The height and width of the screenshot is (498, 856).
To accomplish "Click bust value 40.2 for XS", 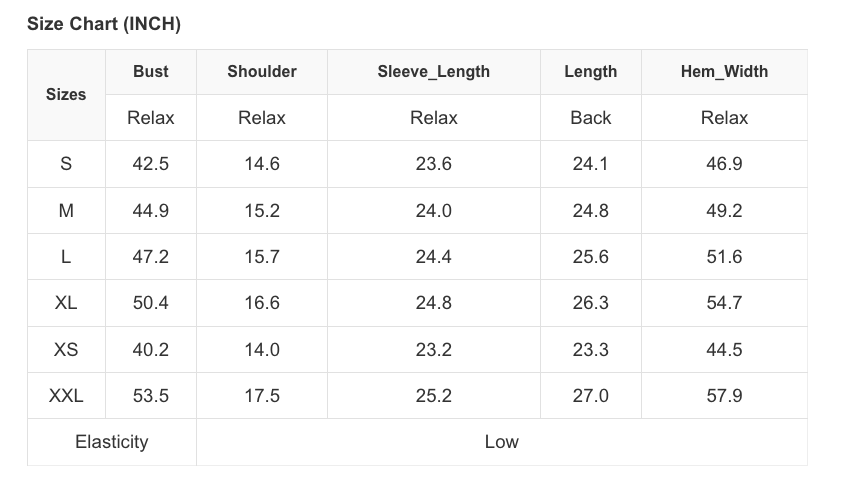I will (150, 350).
